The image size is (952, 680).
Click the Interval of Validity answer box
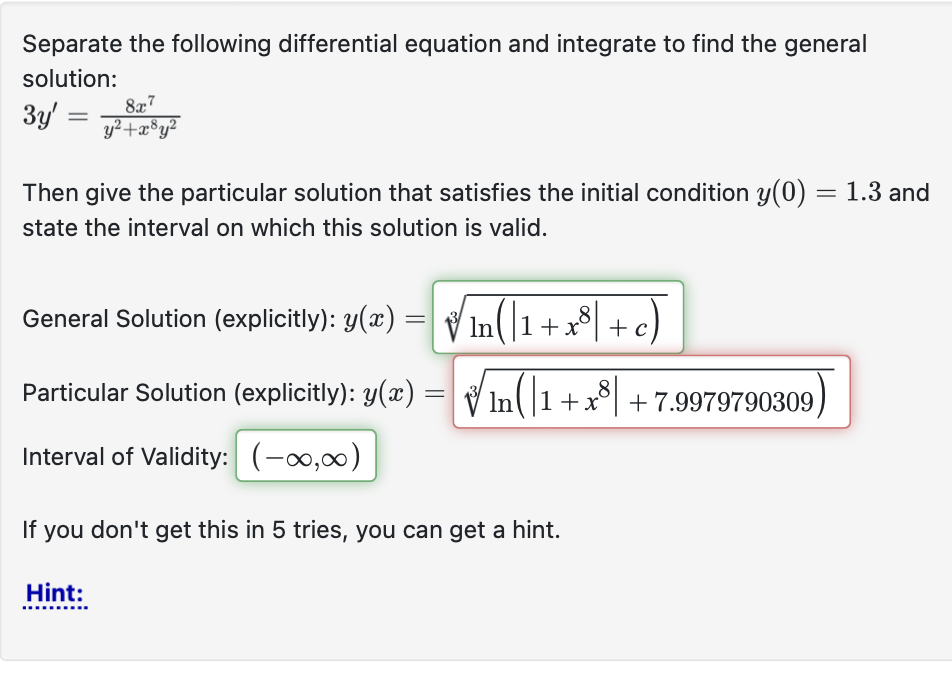pos(306,456)
